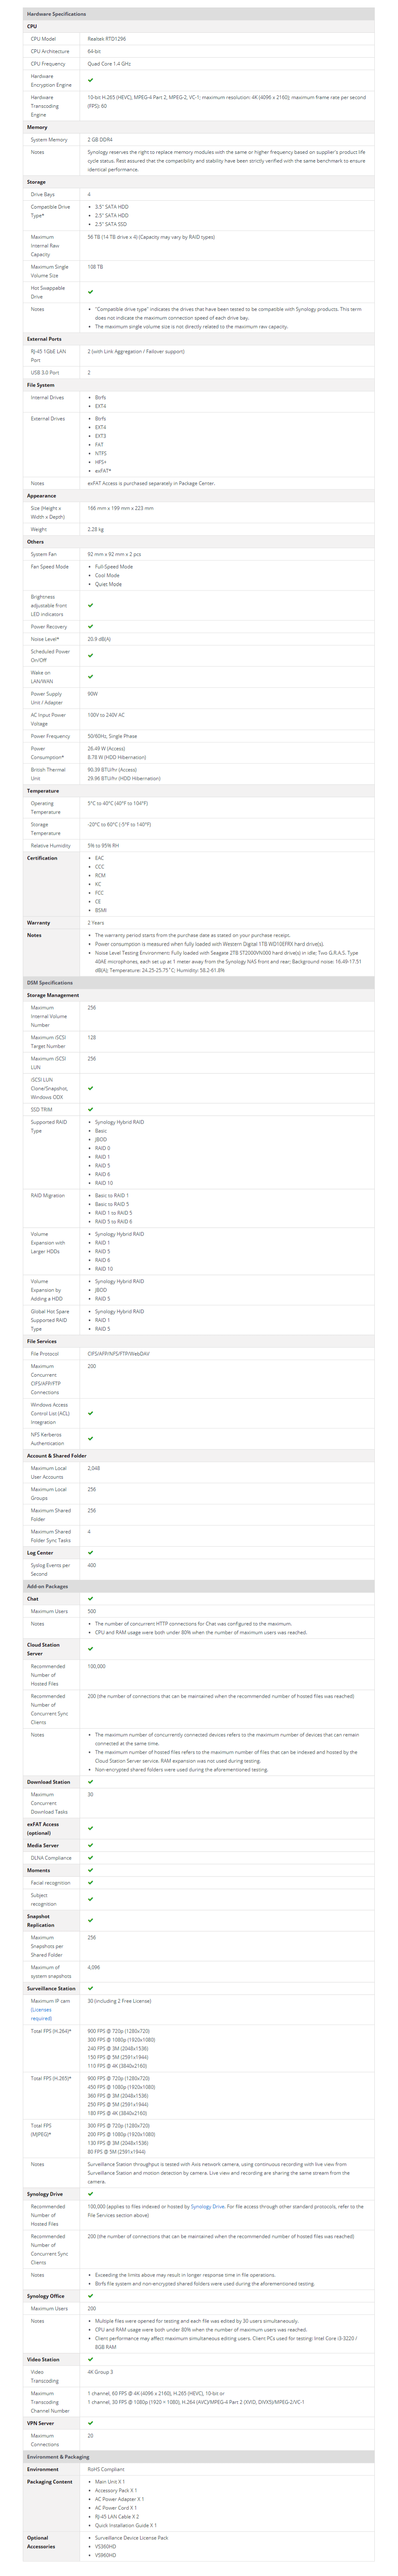
Task: Click the Maximum of system snapshots 4,096
Action: coord(94,1967)
